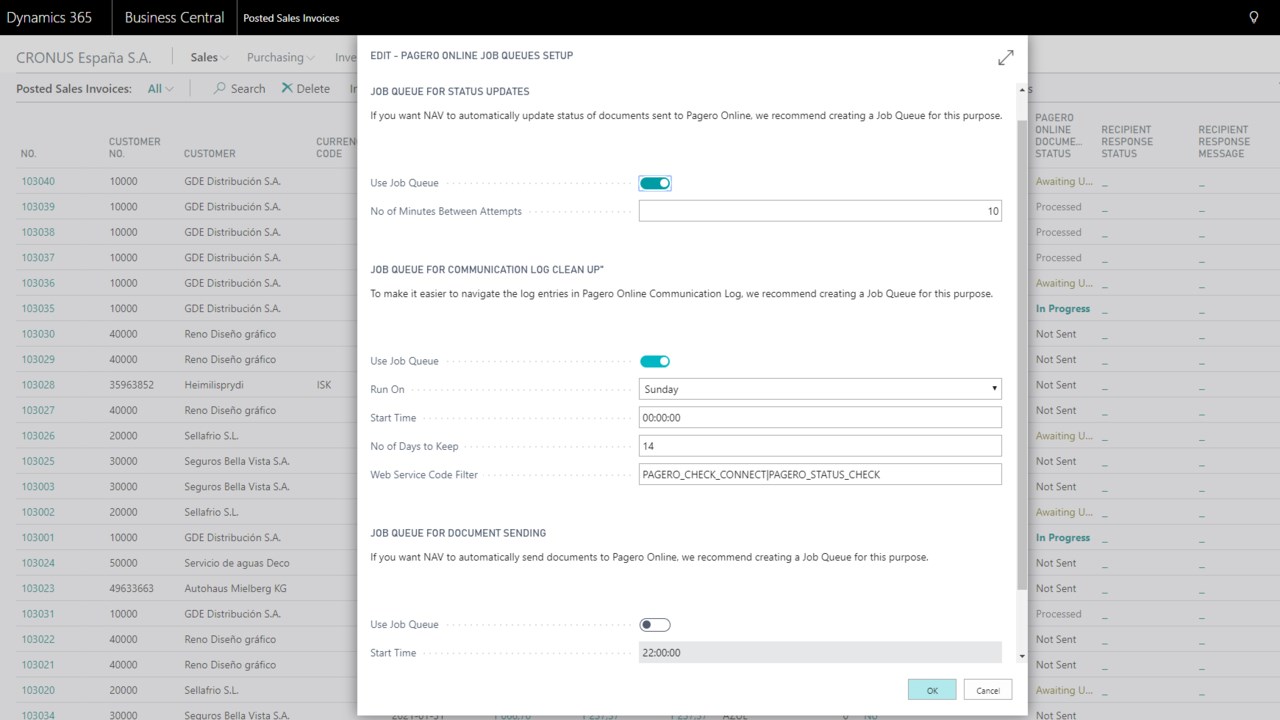
Task: Click the OK button
Action: pos(932,690)
